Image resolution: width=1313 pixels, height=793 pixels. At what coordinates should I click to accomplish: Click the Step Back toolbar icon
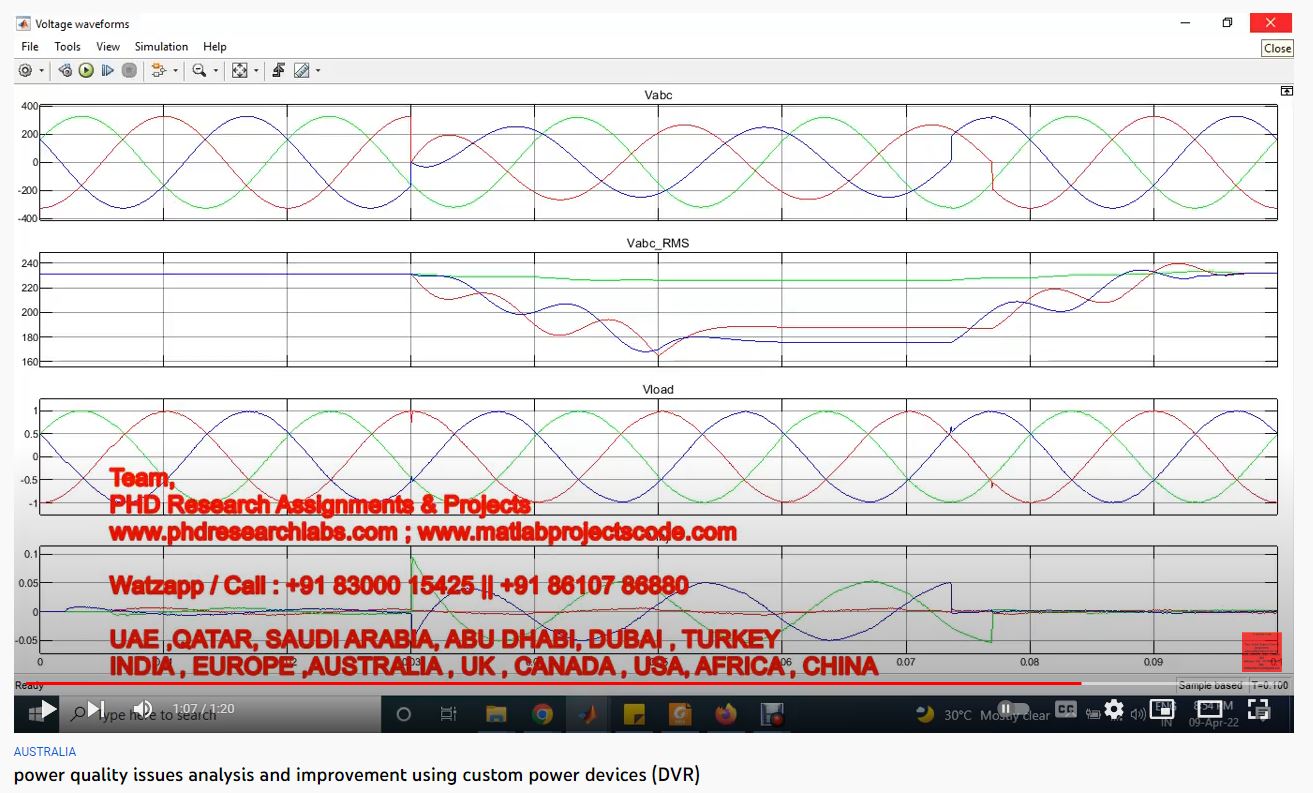coord(65,70)
